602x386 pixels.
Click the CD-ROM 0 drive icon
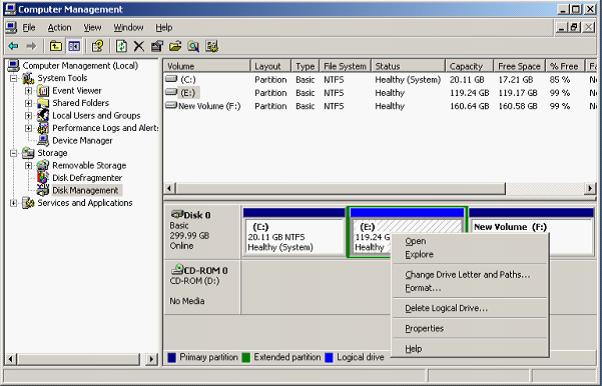[x=177, y=269]
